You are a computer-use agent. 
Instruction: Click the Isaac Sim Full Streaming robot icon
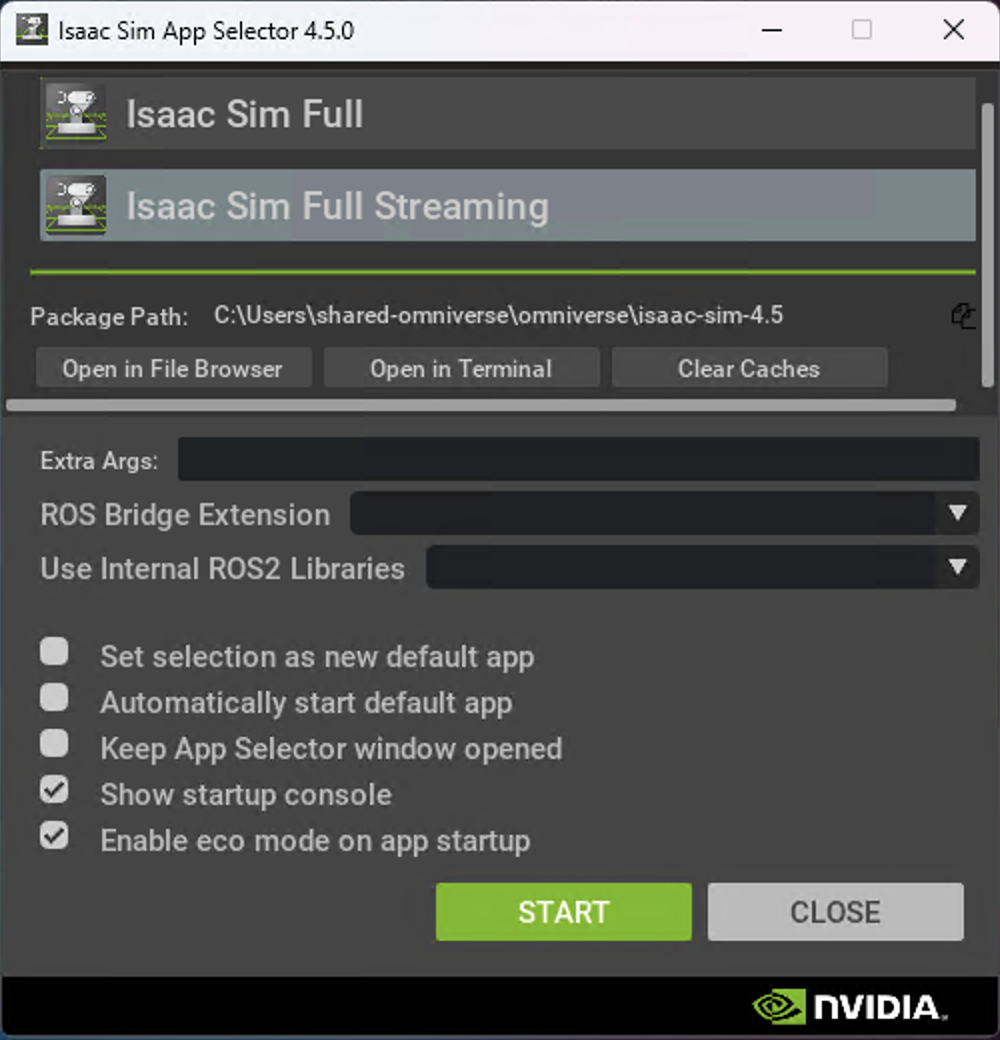(74, 205)
